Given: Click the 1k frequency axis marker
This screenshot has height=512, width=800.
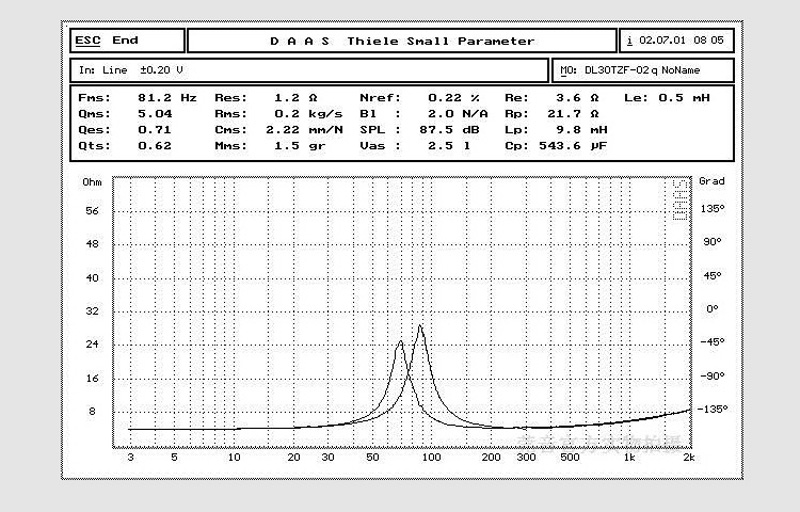Looking at the screenshot, I should [x=630, y=457].
